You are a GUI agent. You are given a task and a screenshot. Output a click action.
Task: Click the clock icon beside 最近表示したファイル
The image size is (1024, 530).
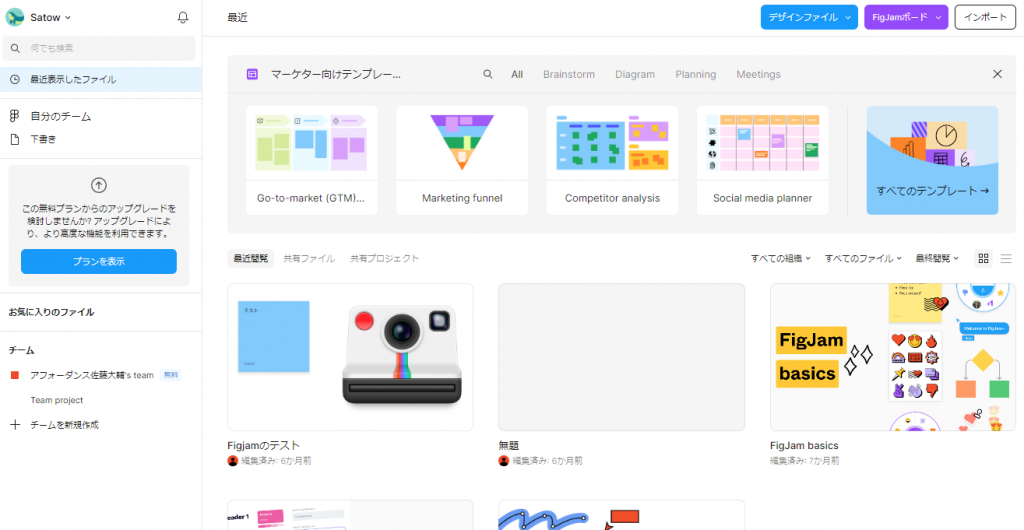point(15,80)
